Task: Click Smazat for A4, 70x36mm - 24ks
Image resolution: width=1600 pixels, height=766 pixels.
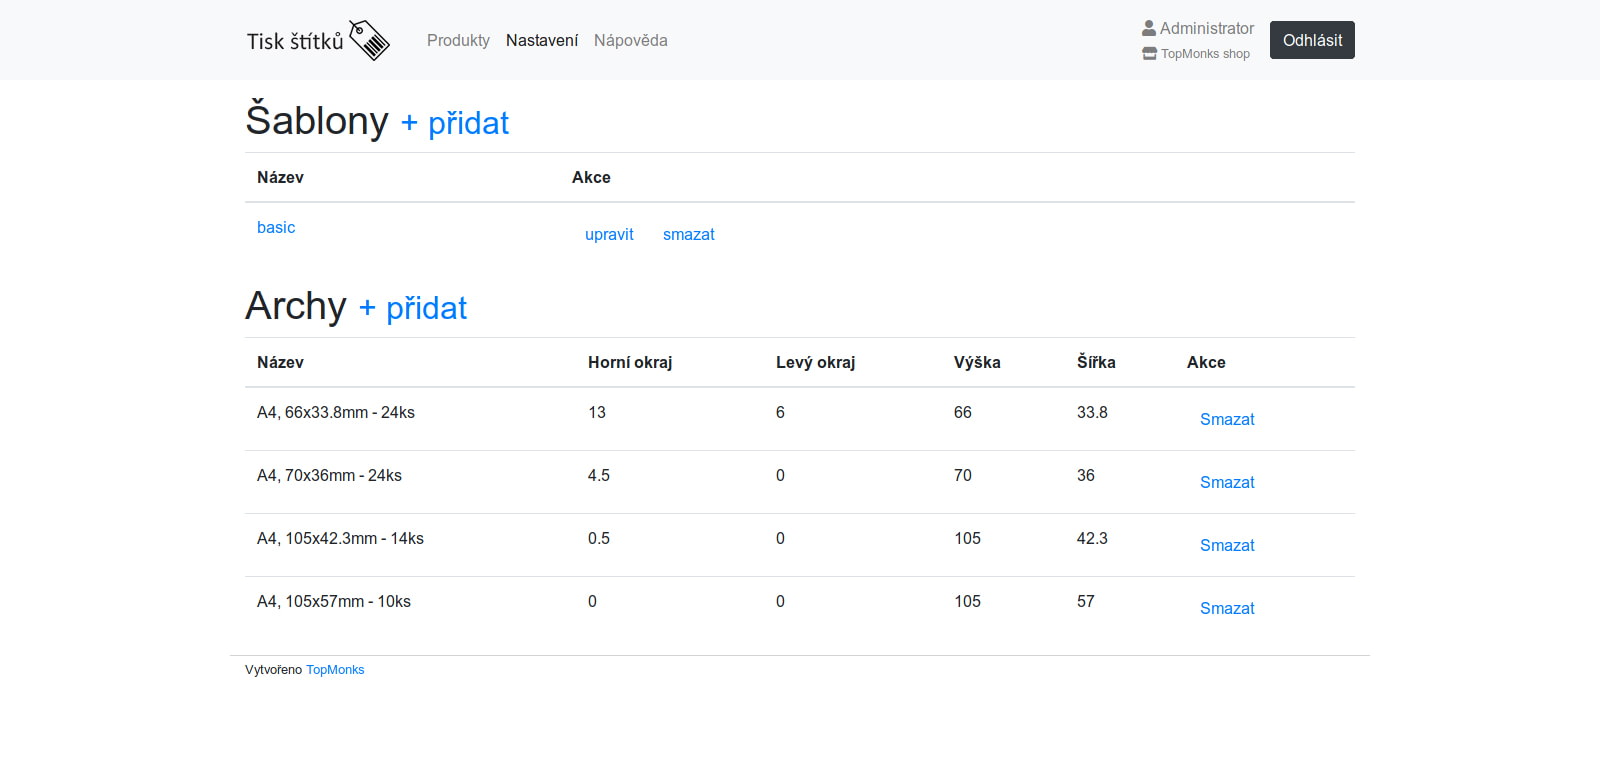Action: (x=1227, y=482)
